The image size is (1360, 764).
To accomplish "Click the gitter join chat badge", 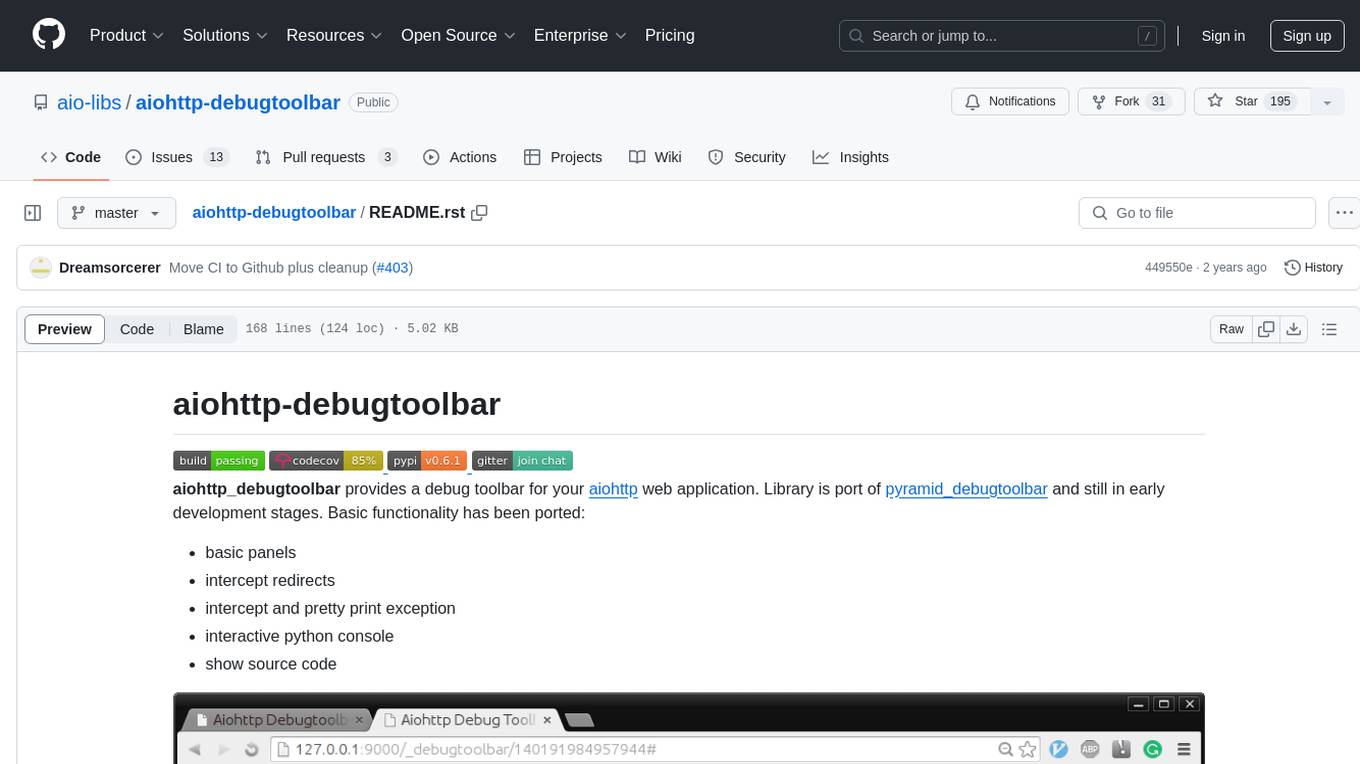I will click(522, 461).
